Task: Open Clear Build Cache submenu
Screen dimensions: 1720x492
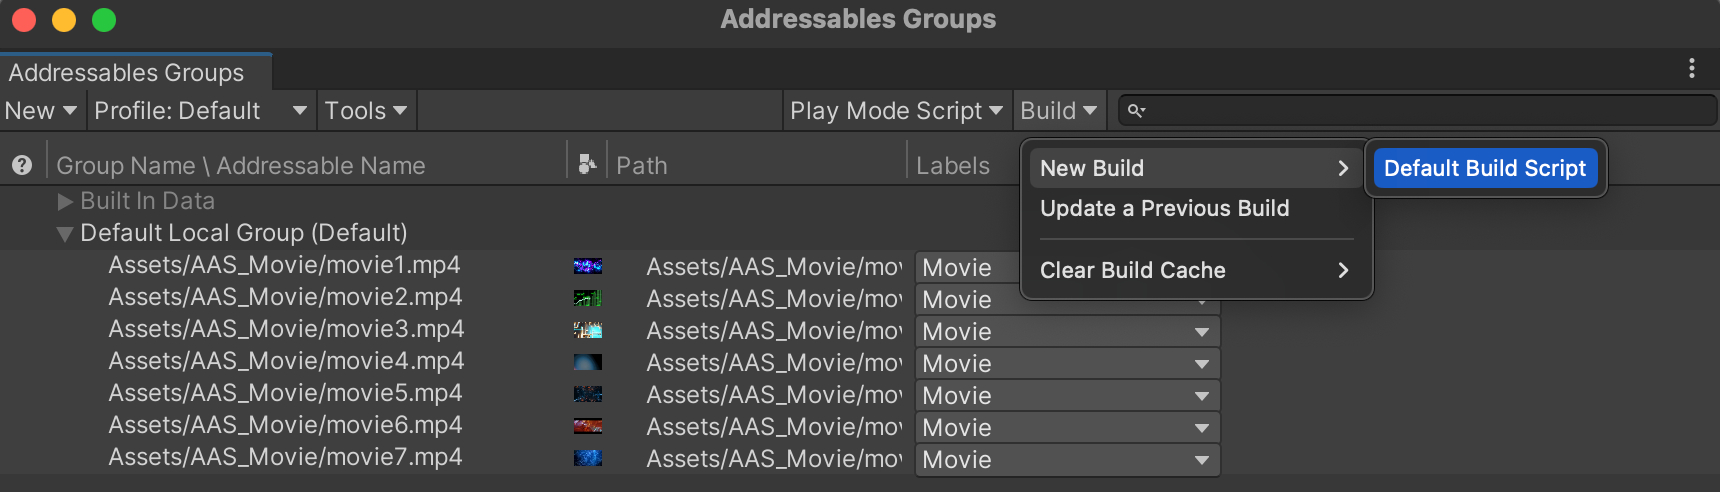Action: [x=1196, y=270]
